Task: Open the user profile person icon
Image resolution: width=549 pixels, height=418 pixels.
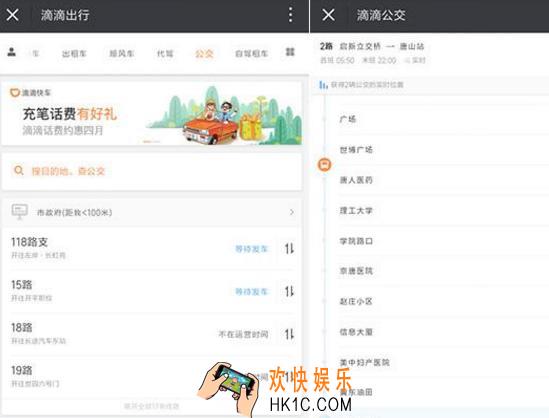Action: 12,53
